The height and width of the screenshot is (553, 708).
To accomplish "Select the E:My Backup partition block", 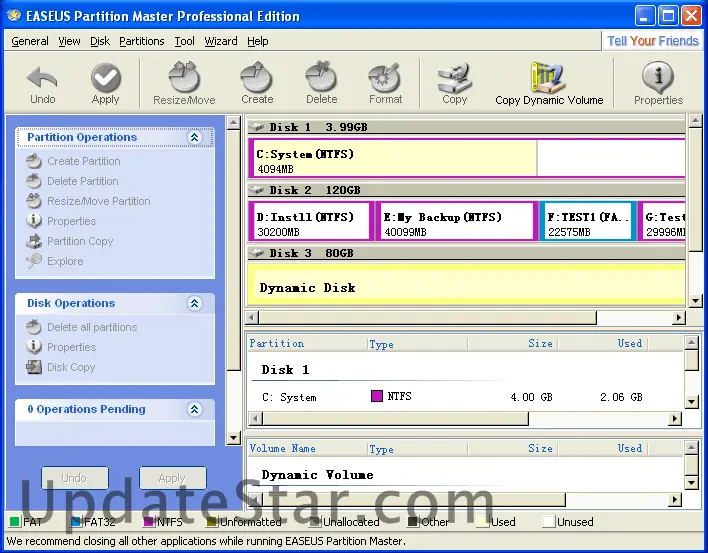I will (x=455, y=223).
